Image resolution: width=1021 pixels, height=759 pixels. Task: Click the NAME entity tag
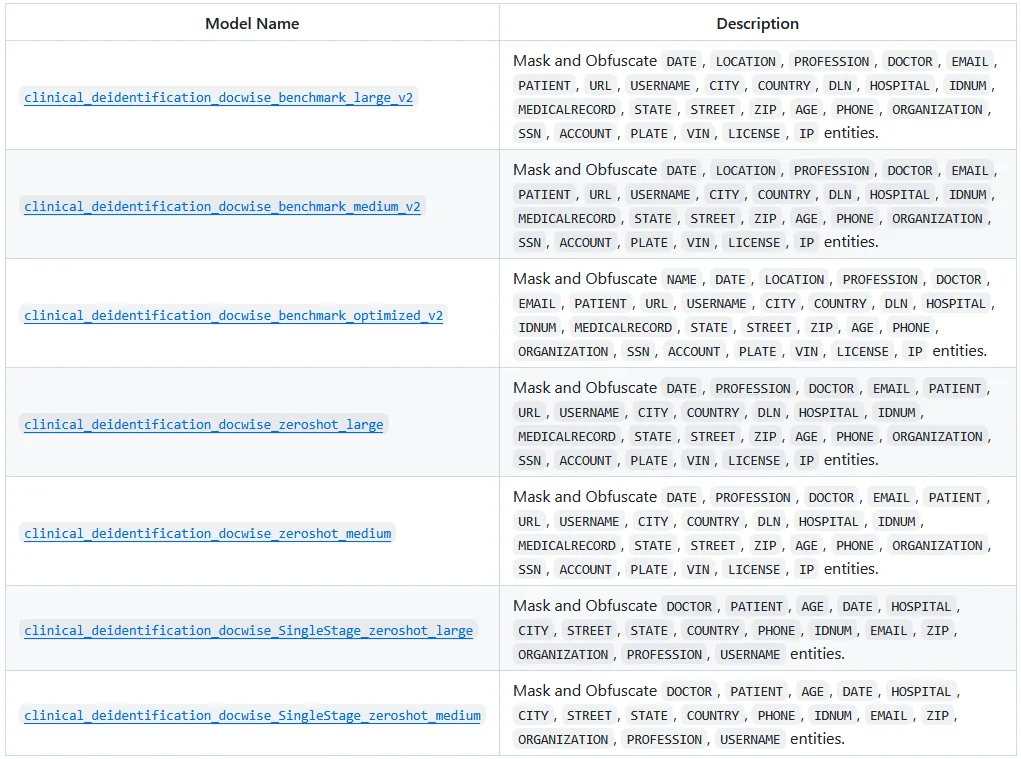(x=681, y=280)
